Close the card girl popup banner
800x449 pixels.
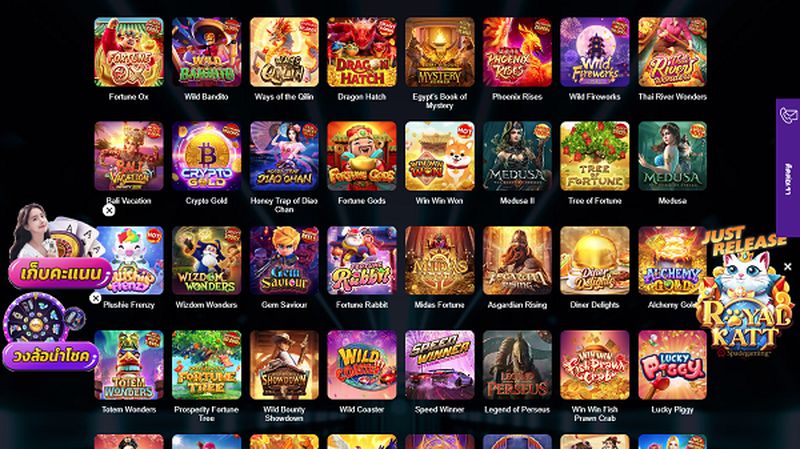pos(109,210)
